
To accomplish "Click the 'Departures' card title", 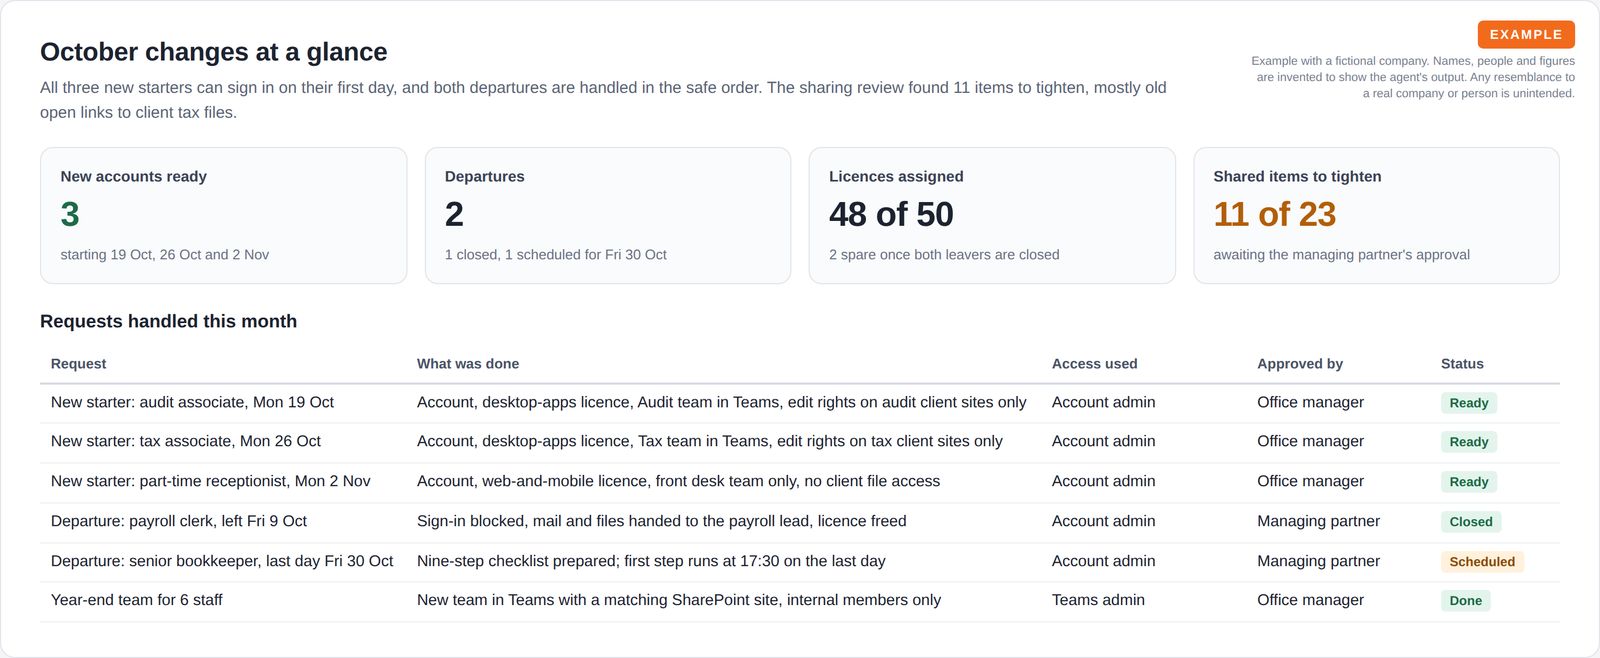I will (484, 176).
